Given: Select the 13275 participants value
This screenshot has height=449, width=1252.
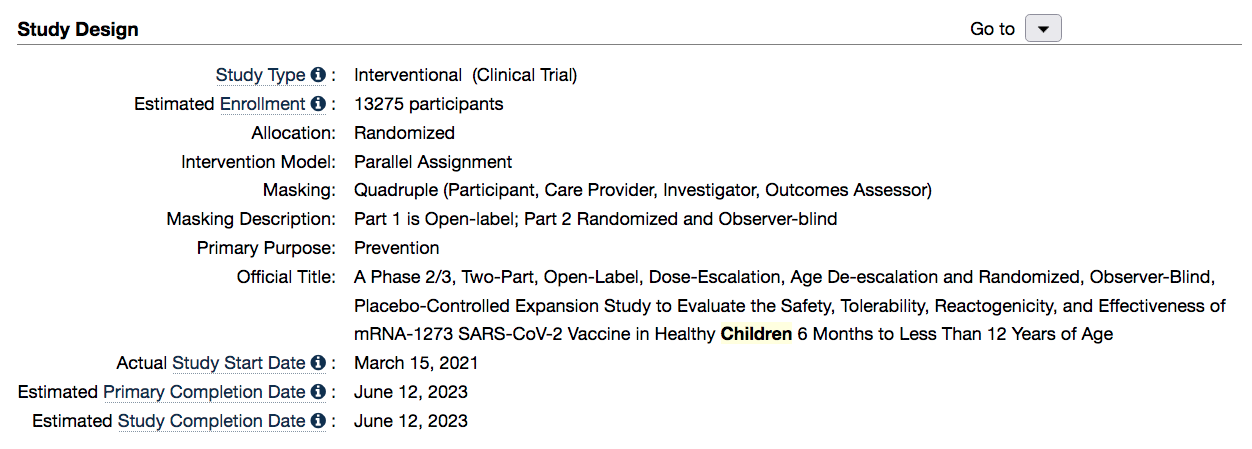Looking at the screenshot, I should click(x=429, y=104).
